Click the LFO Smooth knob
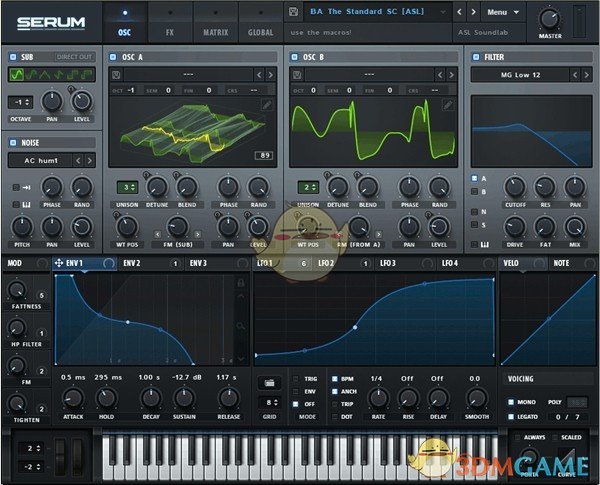The width and height of the screenshot is (600, 485). (476, 398)
